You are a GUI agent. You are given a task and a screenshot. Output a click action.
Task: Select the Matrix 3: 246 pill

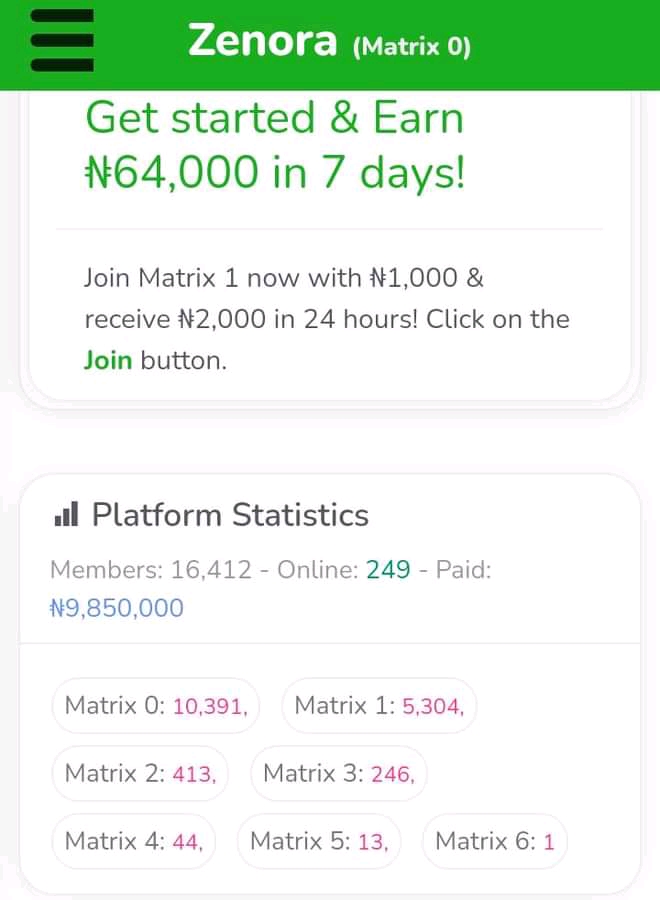click(x=339, y=773)
